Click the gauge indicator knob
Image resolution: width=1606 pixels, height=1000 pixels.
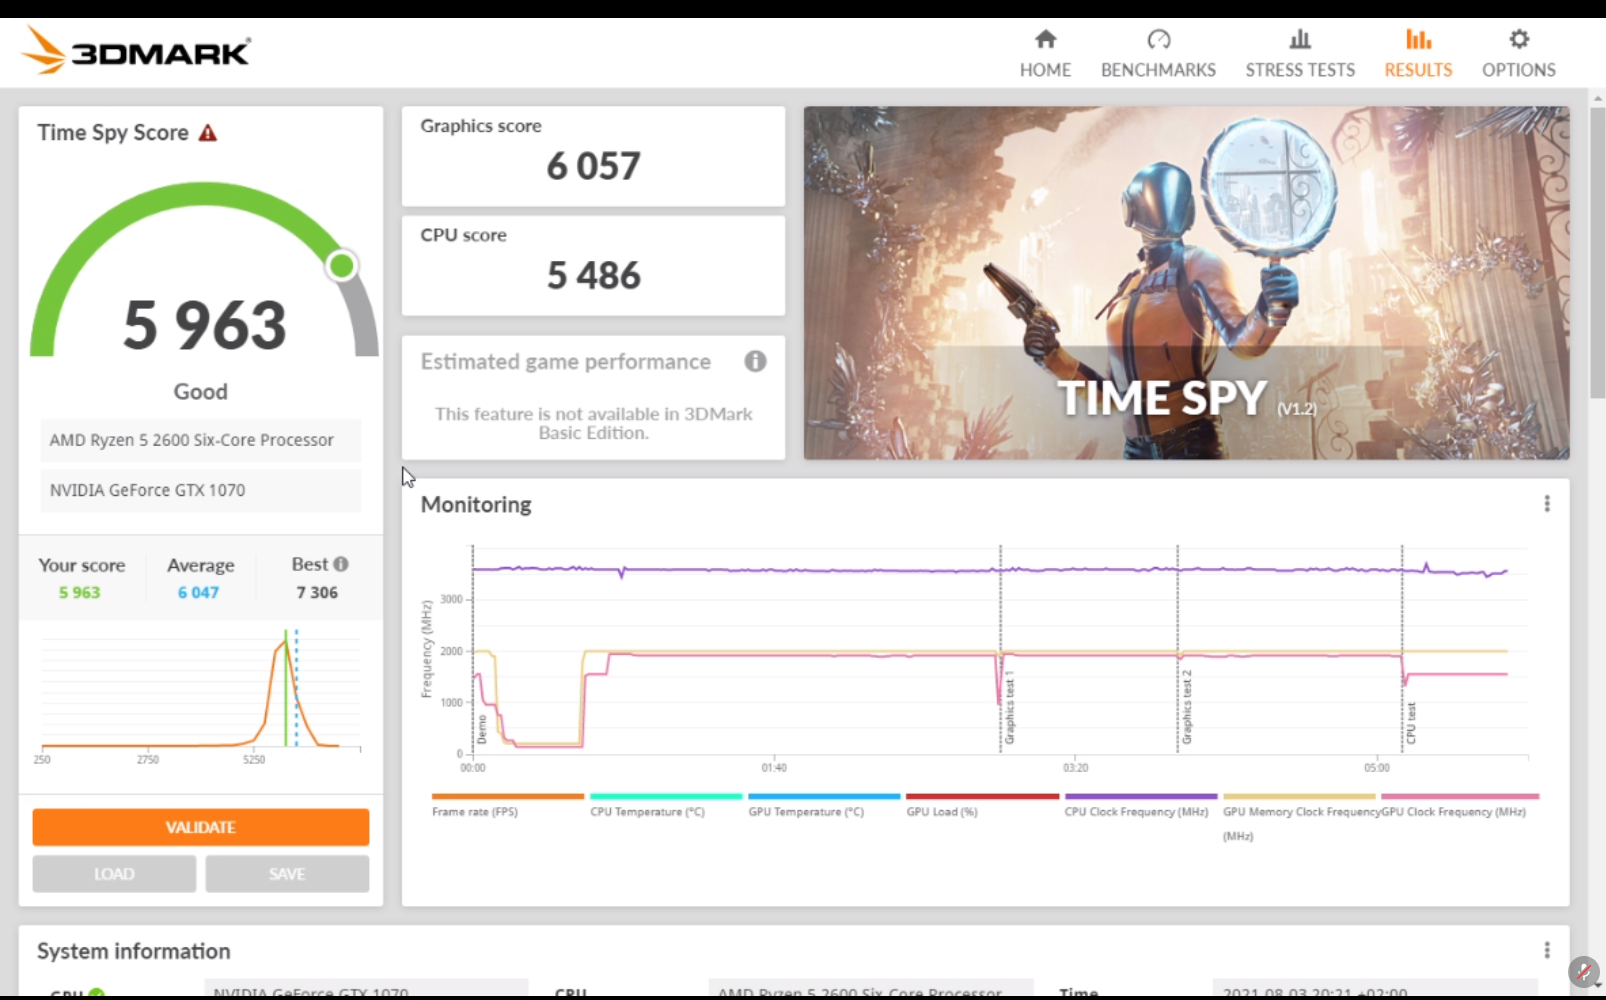pyautogui.click(x=341, y=265)
